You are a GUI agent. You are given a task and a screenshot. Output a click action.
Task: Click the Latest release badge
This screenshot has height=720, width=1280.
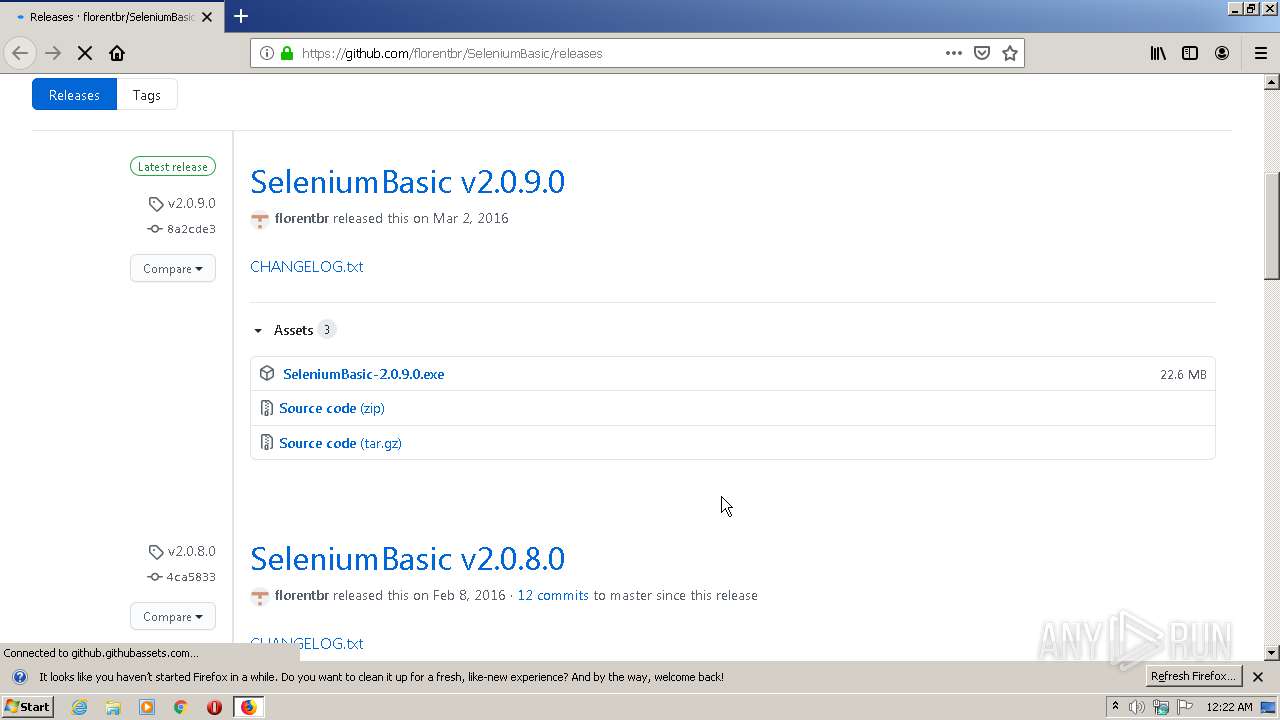(x=173, y=167)
